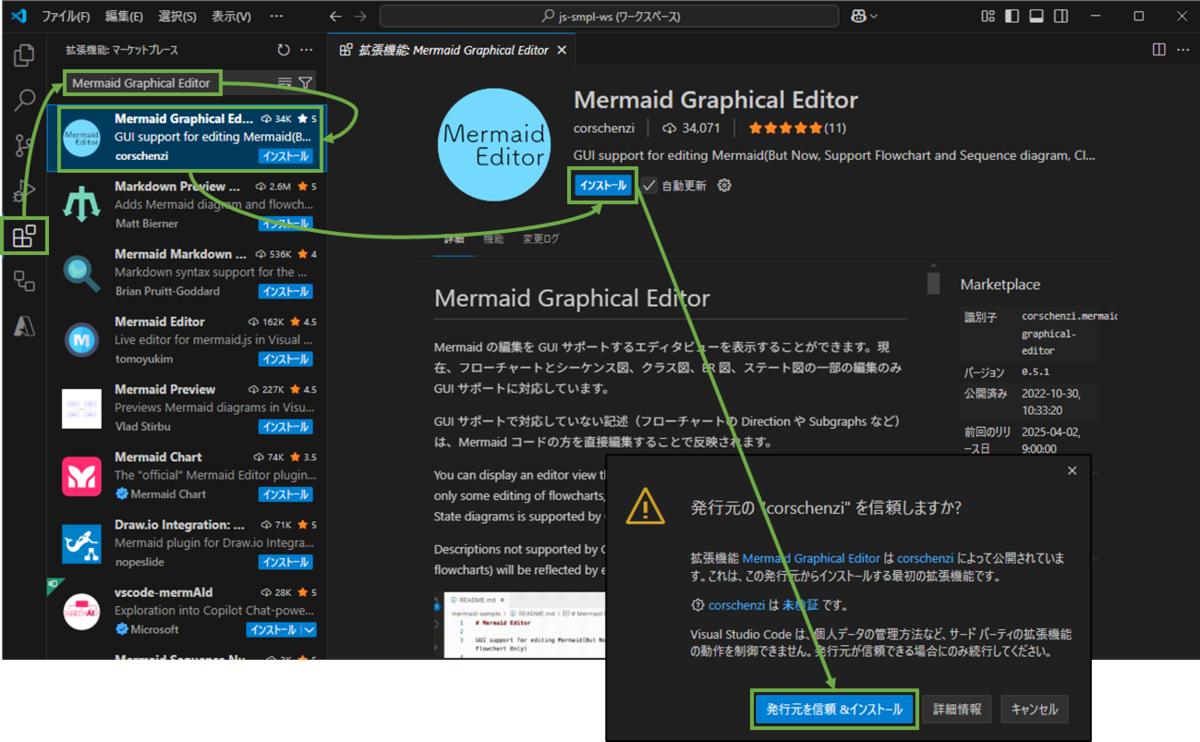Open vscode-mermAId install dropdown arrow
Image resolution: width=1200 pixels, height=742 pixels.
tap(308, 630)
